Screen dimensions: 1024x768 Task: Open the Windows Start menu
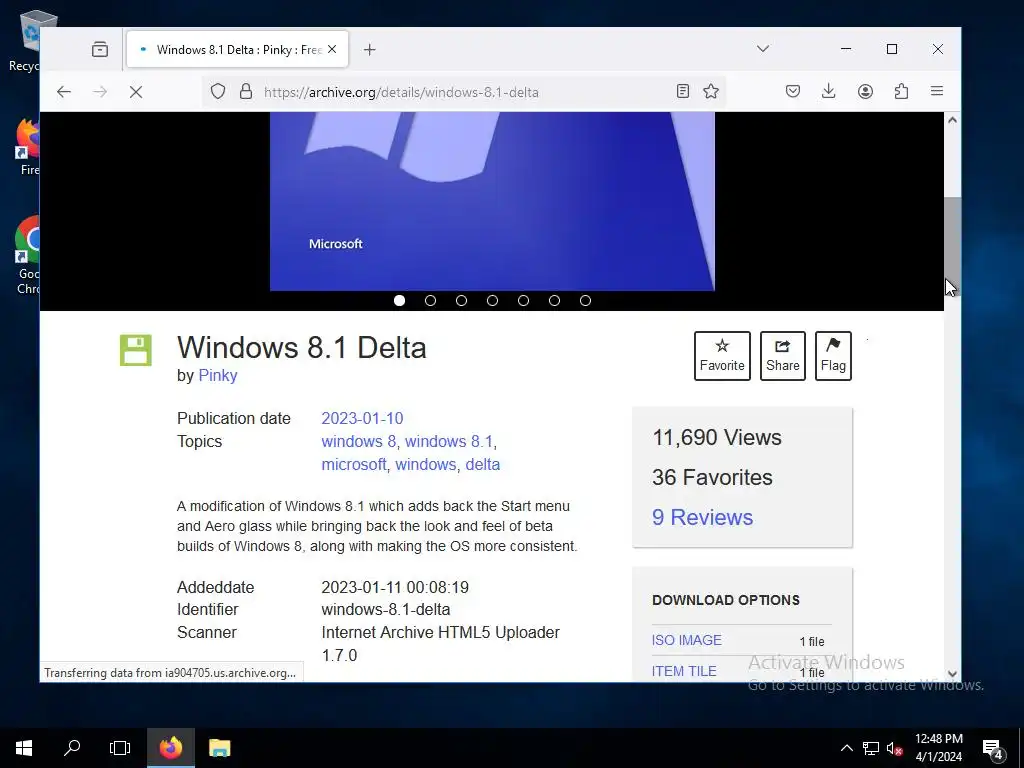[24, 748]
